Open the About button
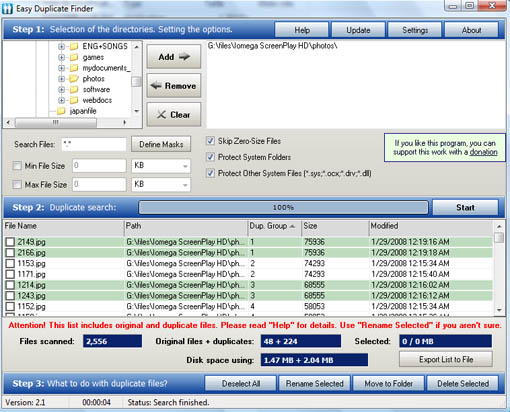 pyautogui.click(x=472, y=30)
